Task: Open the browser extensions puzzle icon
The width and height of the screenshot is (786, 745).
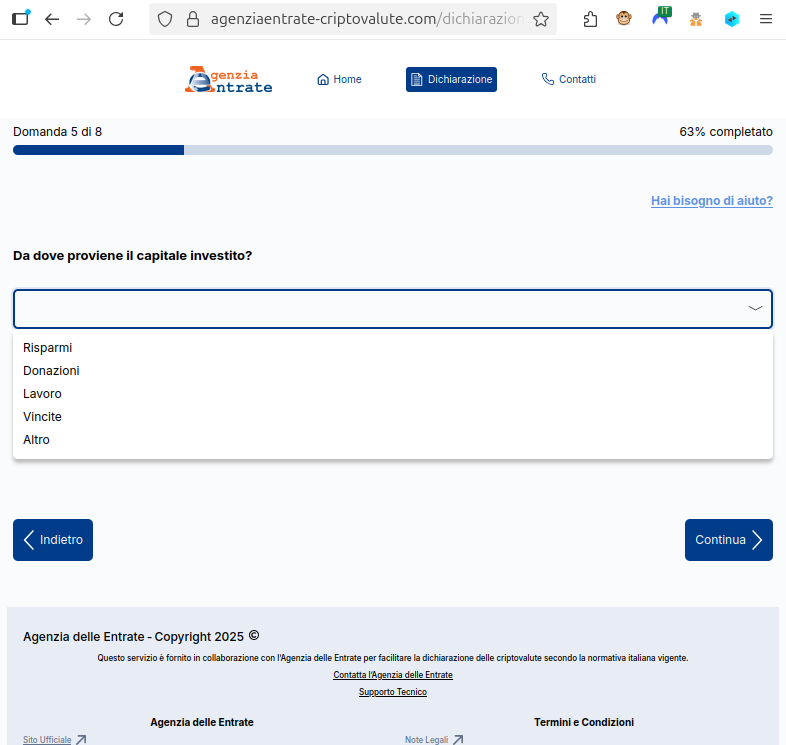Action: point(590,19)
